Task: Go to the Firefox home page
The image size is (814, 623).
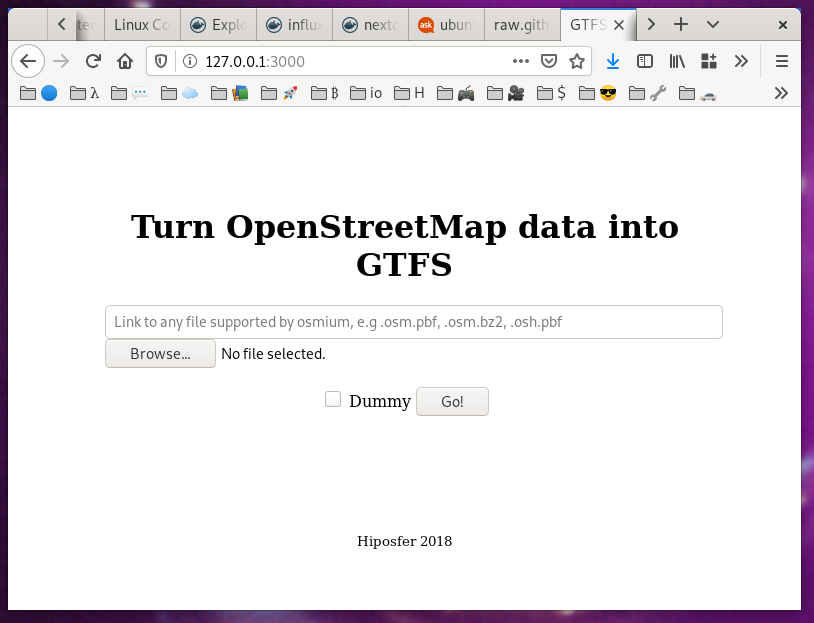Action: coord(125,61)
